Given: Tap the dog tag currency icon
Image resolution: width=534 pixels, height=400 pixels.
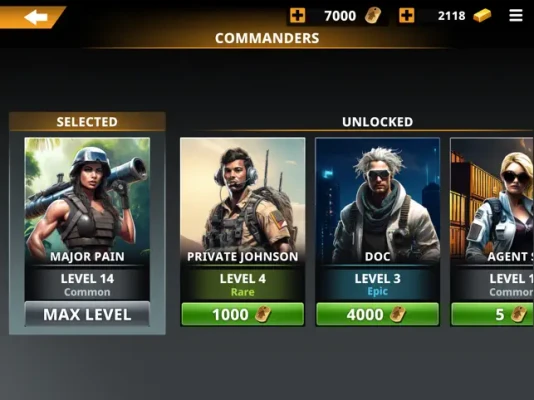Looking at the screenshot, I should [373, 16].
